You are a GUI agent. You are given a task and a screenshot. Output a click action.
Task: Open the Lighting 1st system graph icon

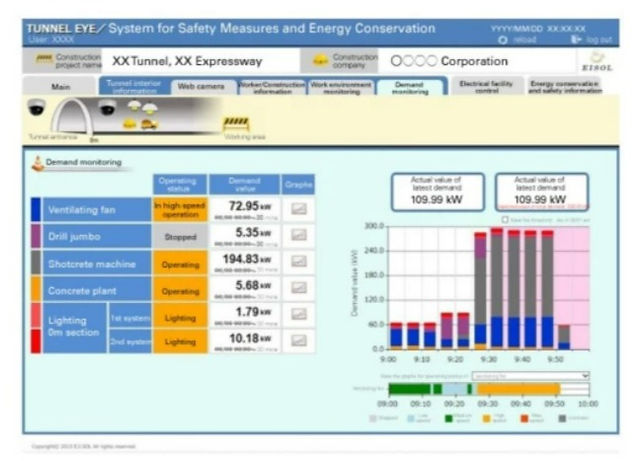pyautogui.click(x=298, y=314)
